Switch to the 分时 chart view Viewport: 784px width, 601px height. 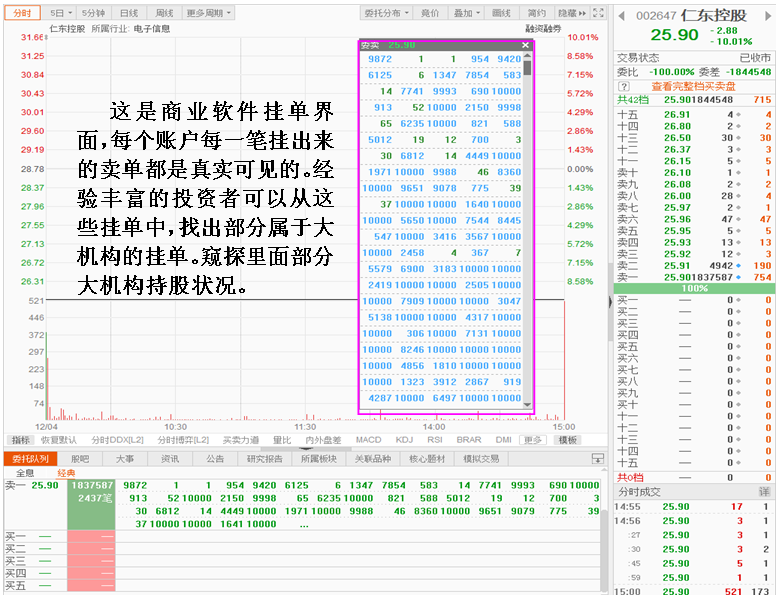[x=22, y=13]
